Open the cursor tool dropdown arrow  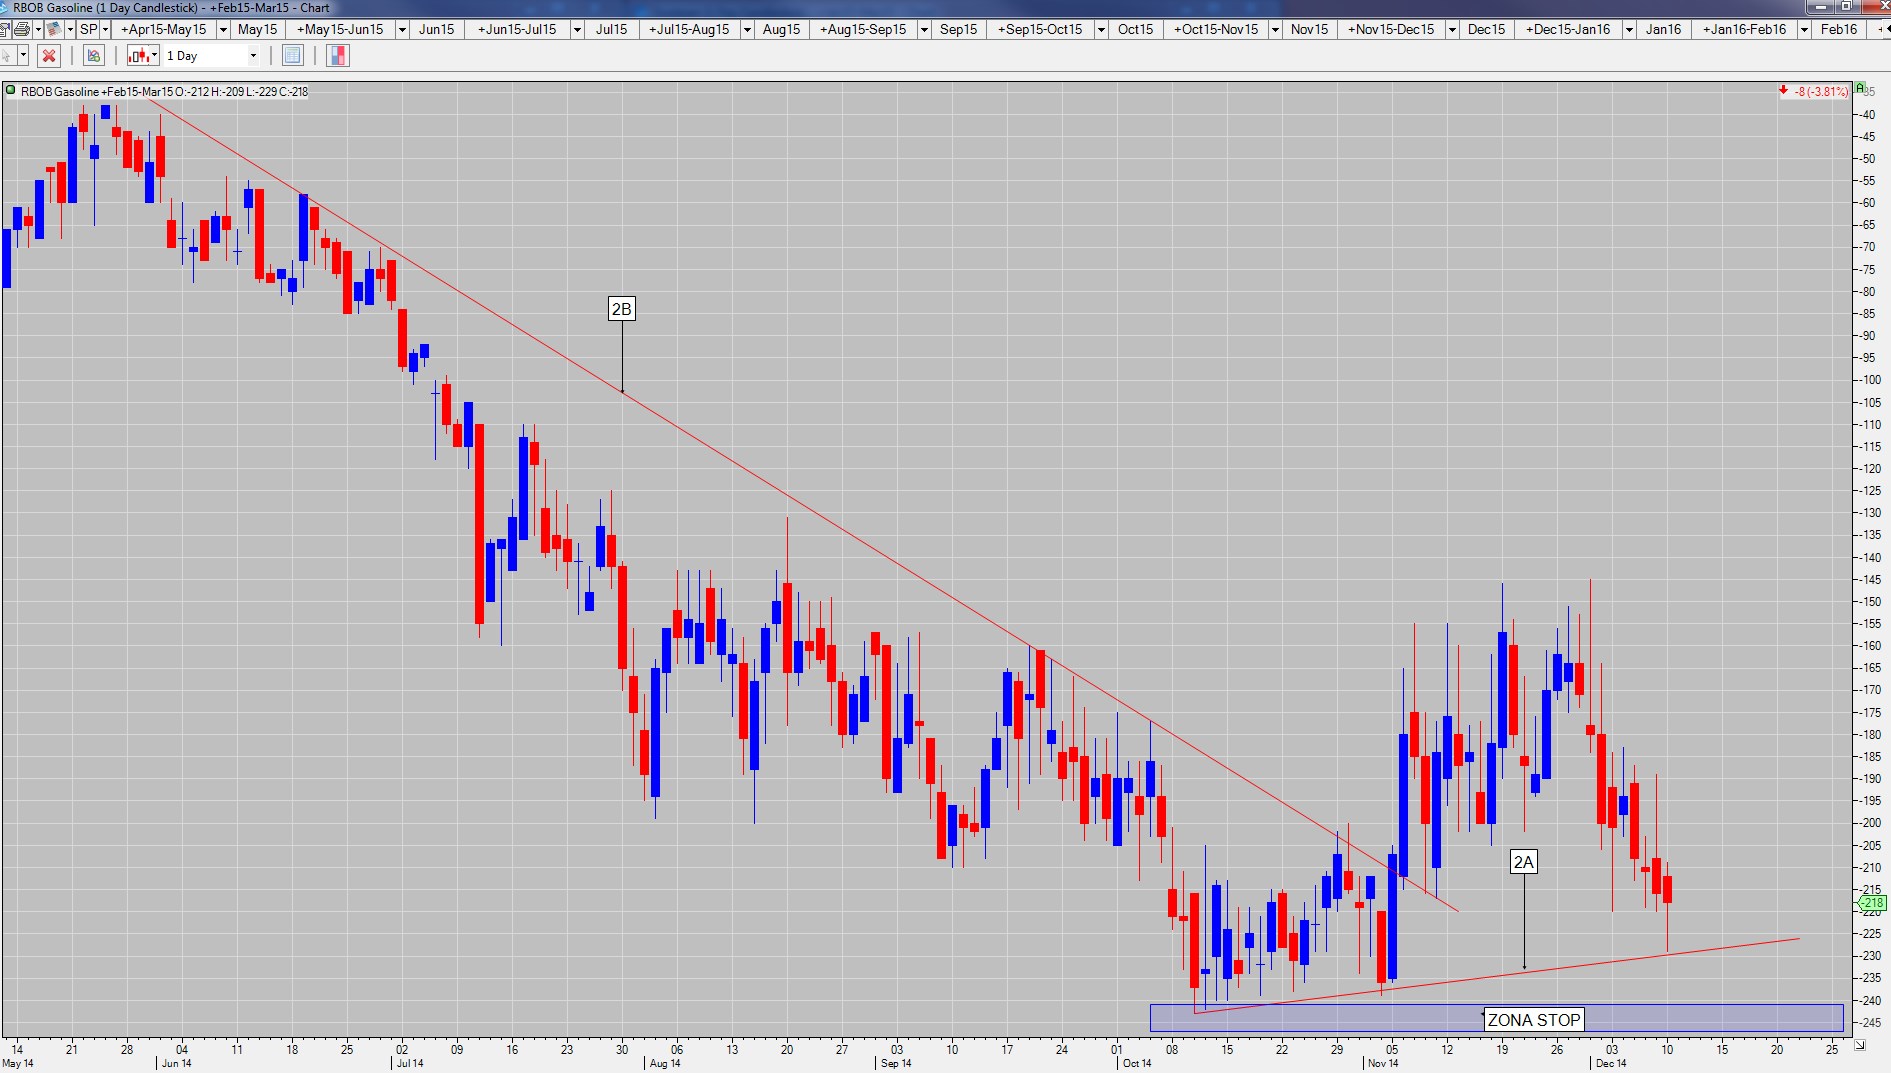[x=23, y=56]
